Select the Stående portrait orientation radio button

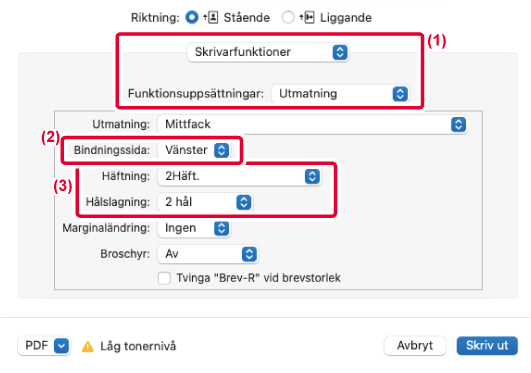[192, 17]
